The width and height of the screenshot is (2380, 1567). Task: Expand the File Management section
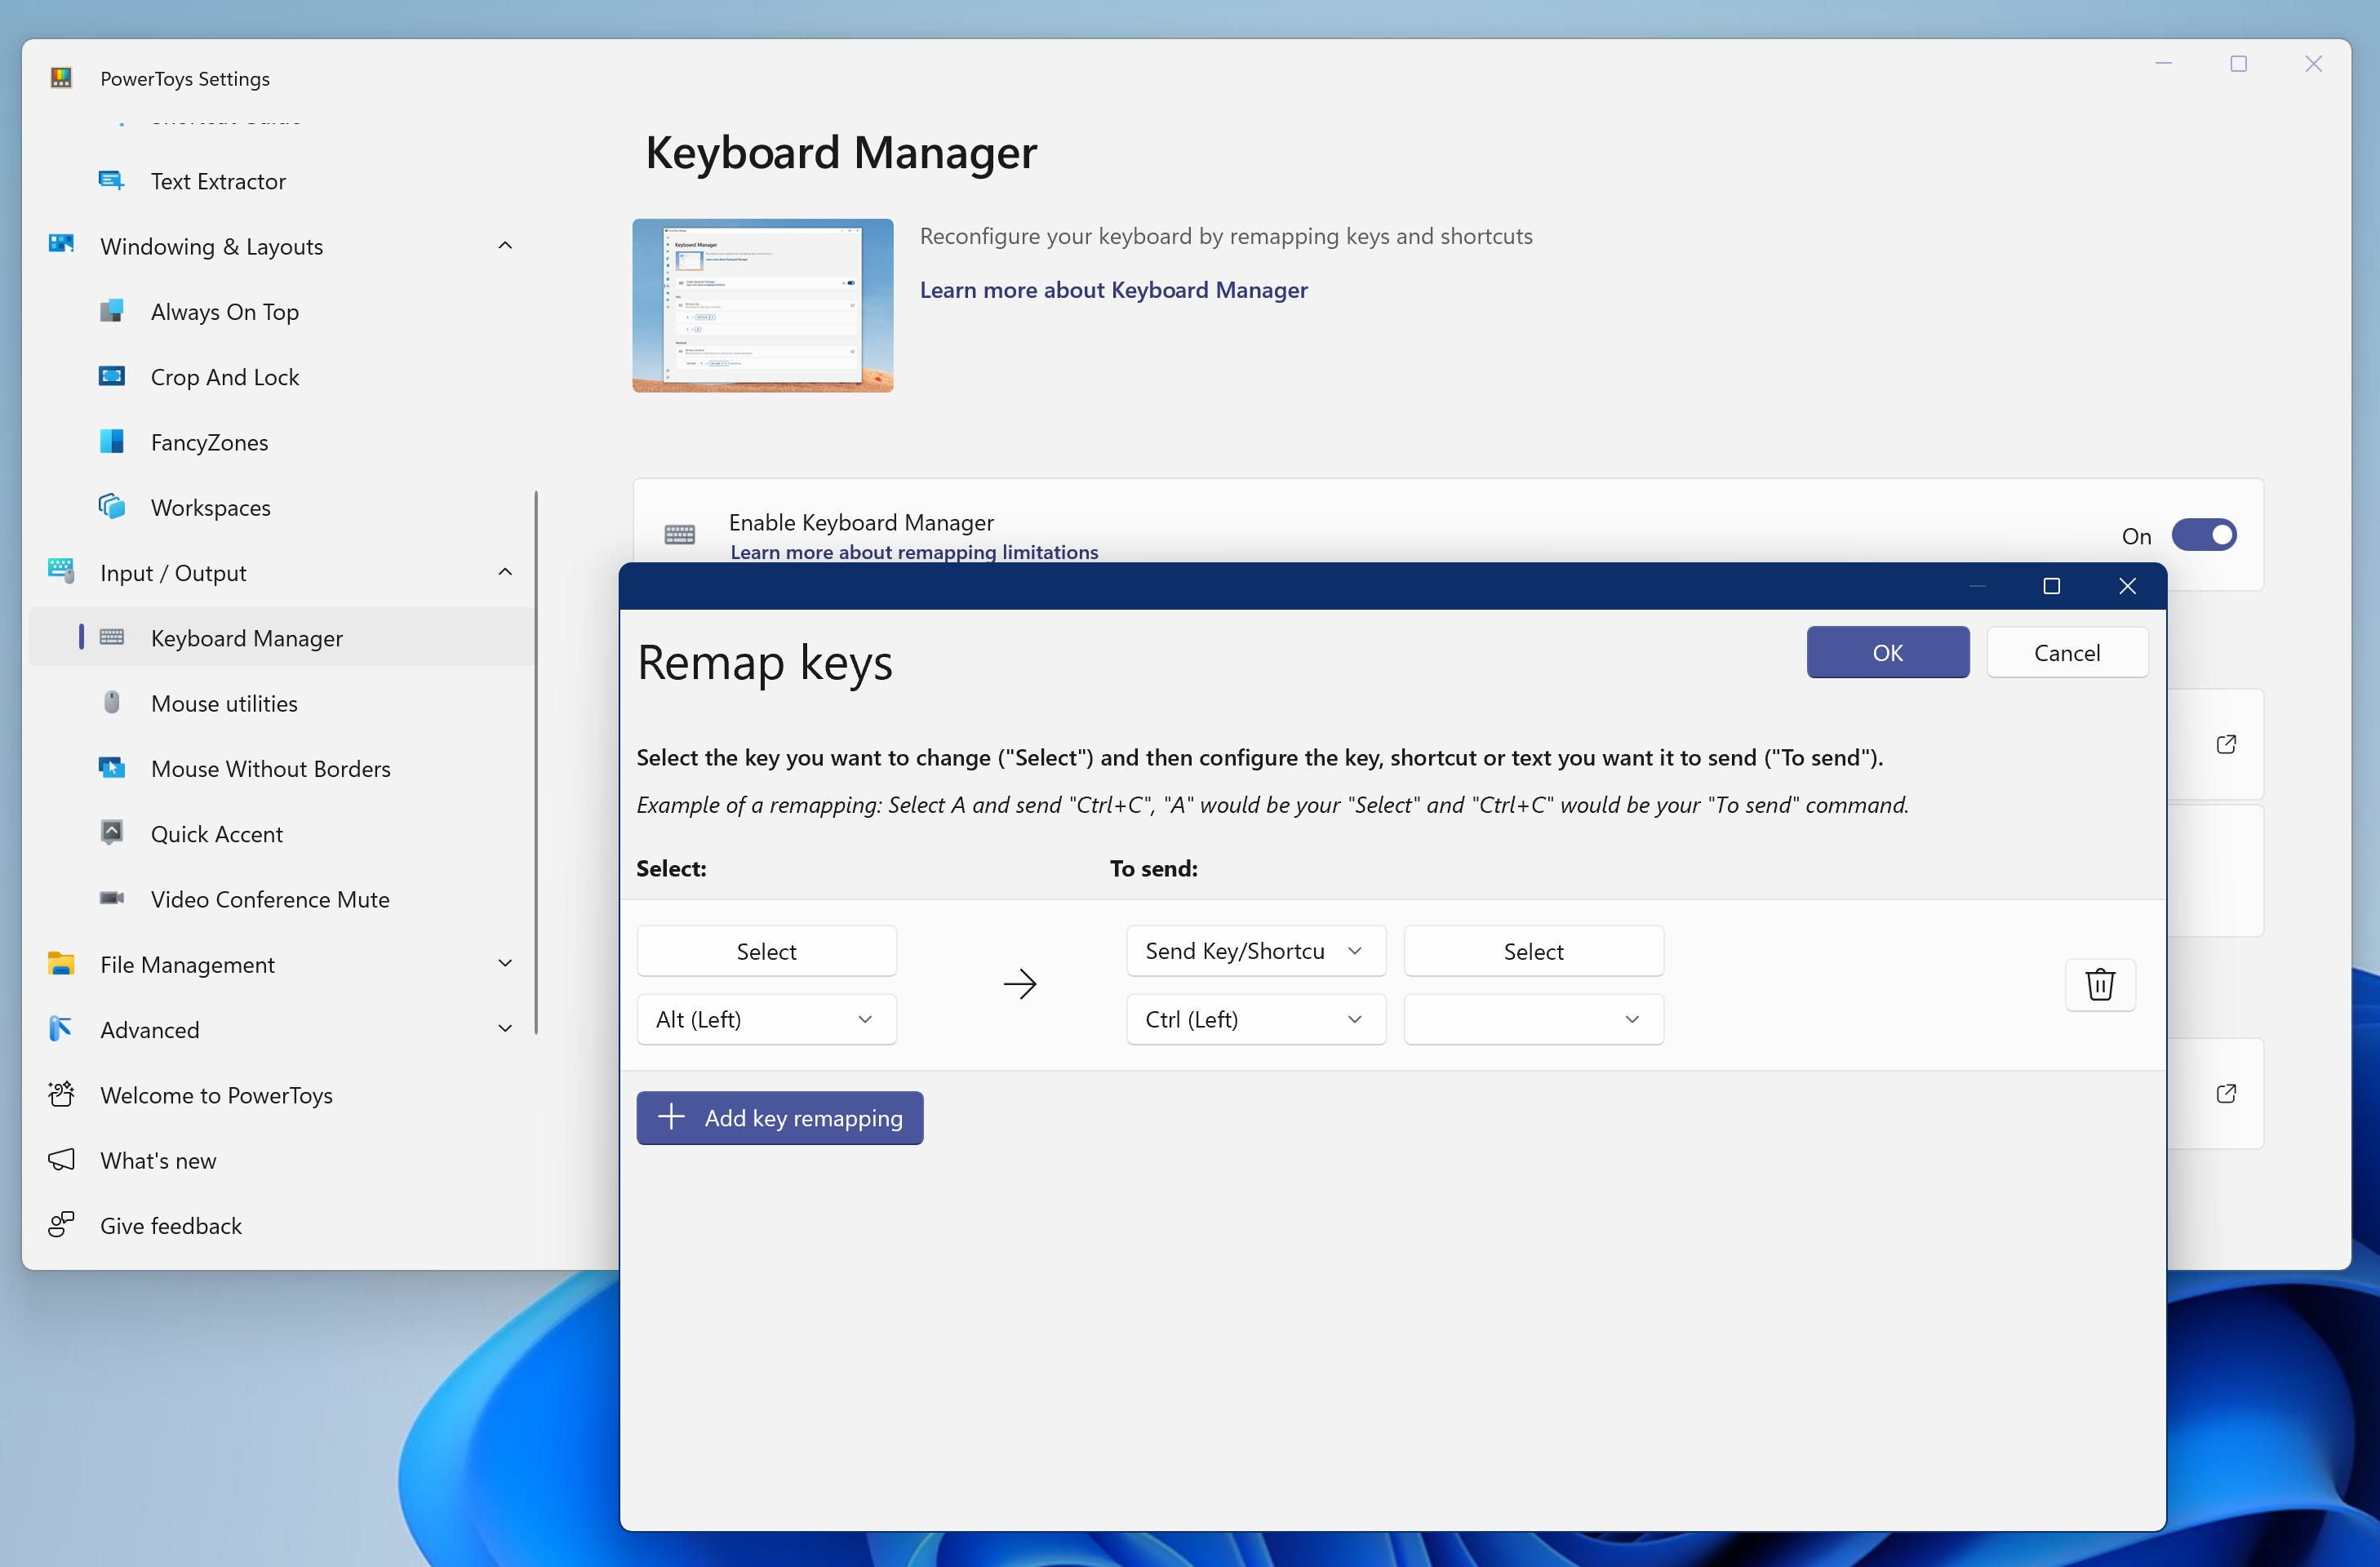coord(505,964)
